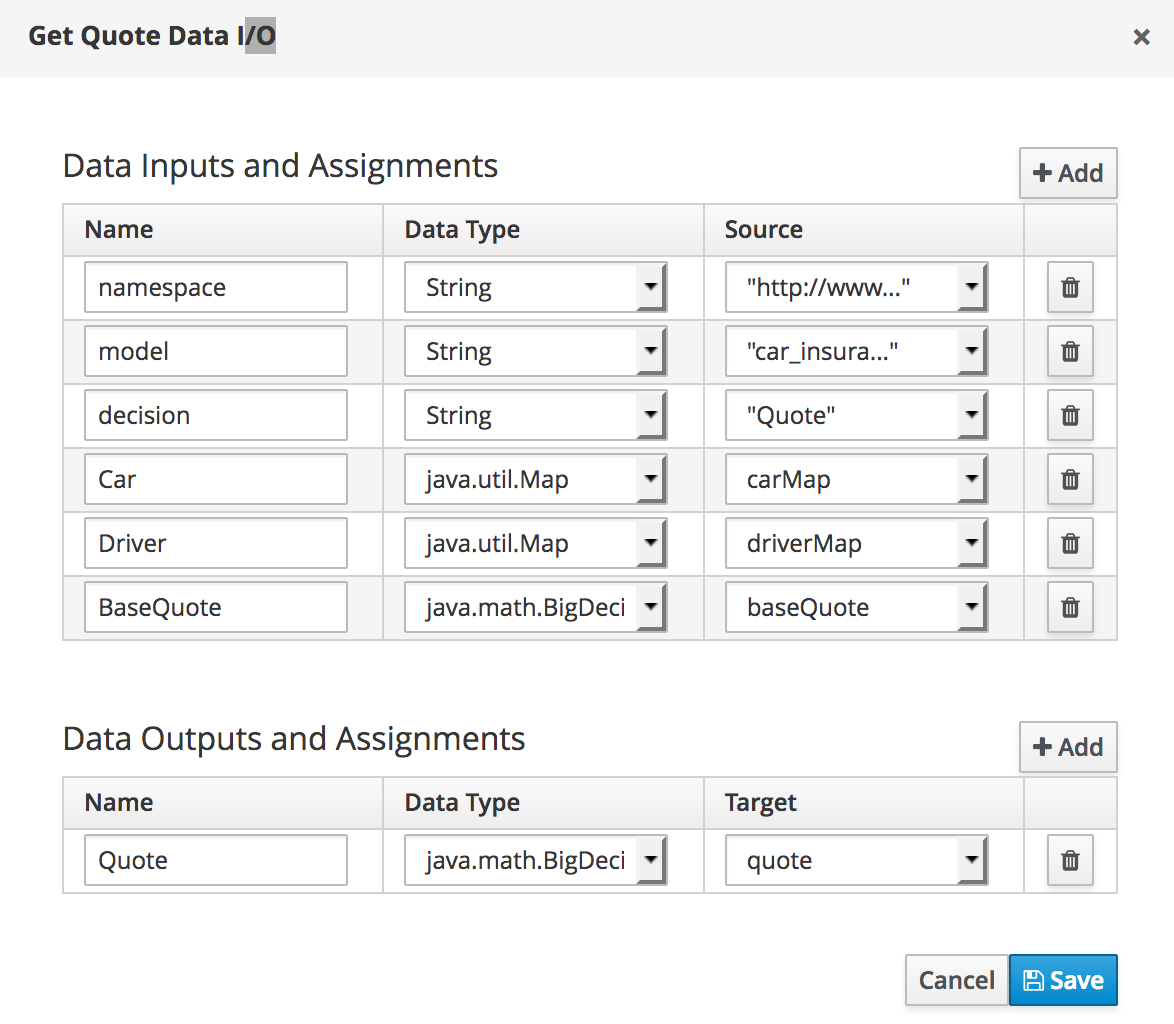Click the Save button with disk icon

pos(1063,980)
